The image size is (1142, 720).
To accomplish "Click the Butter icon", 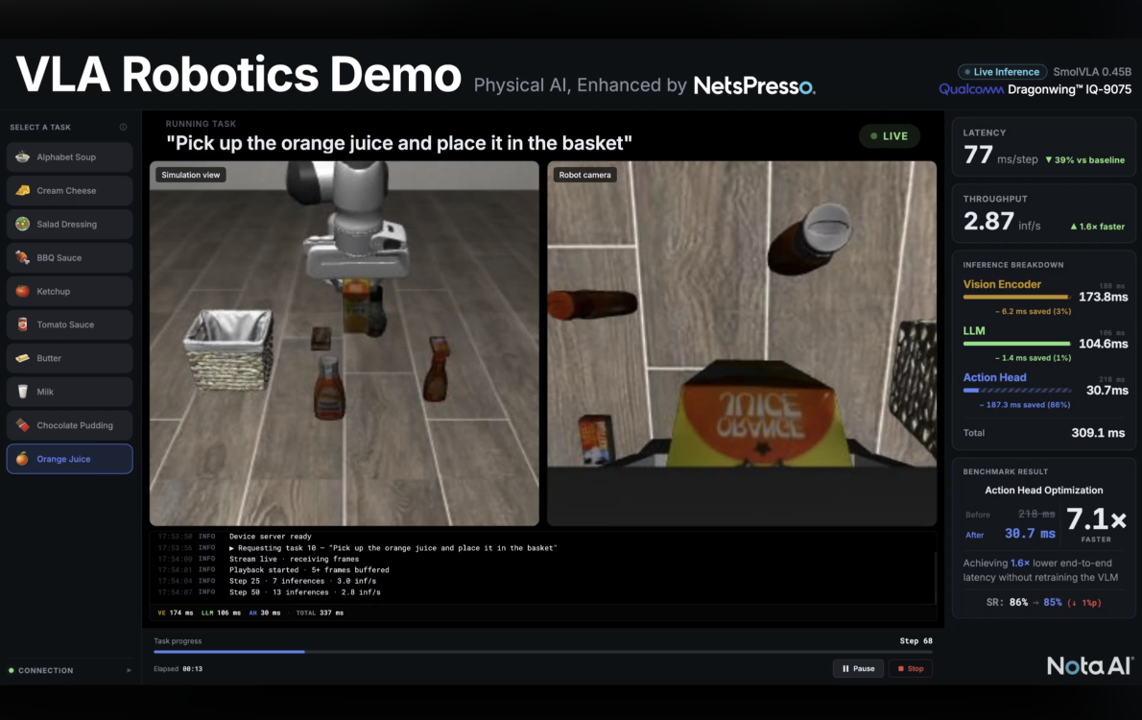I will (x=23, y=357).
